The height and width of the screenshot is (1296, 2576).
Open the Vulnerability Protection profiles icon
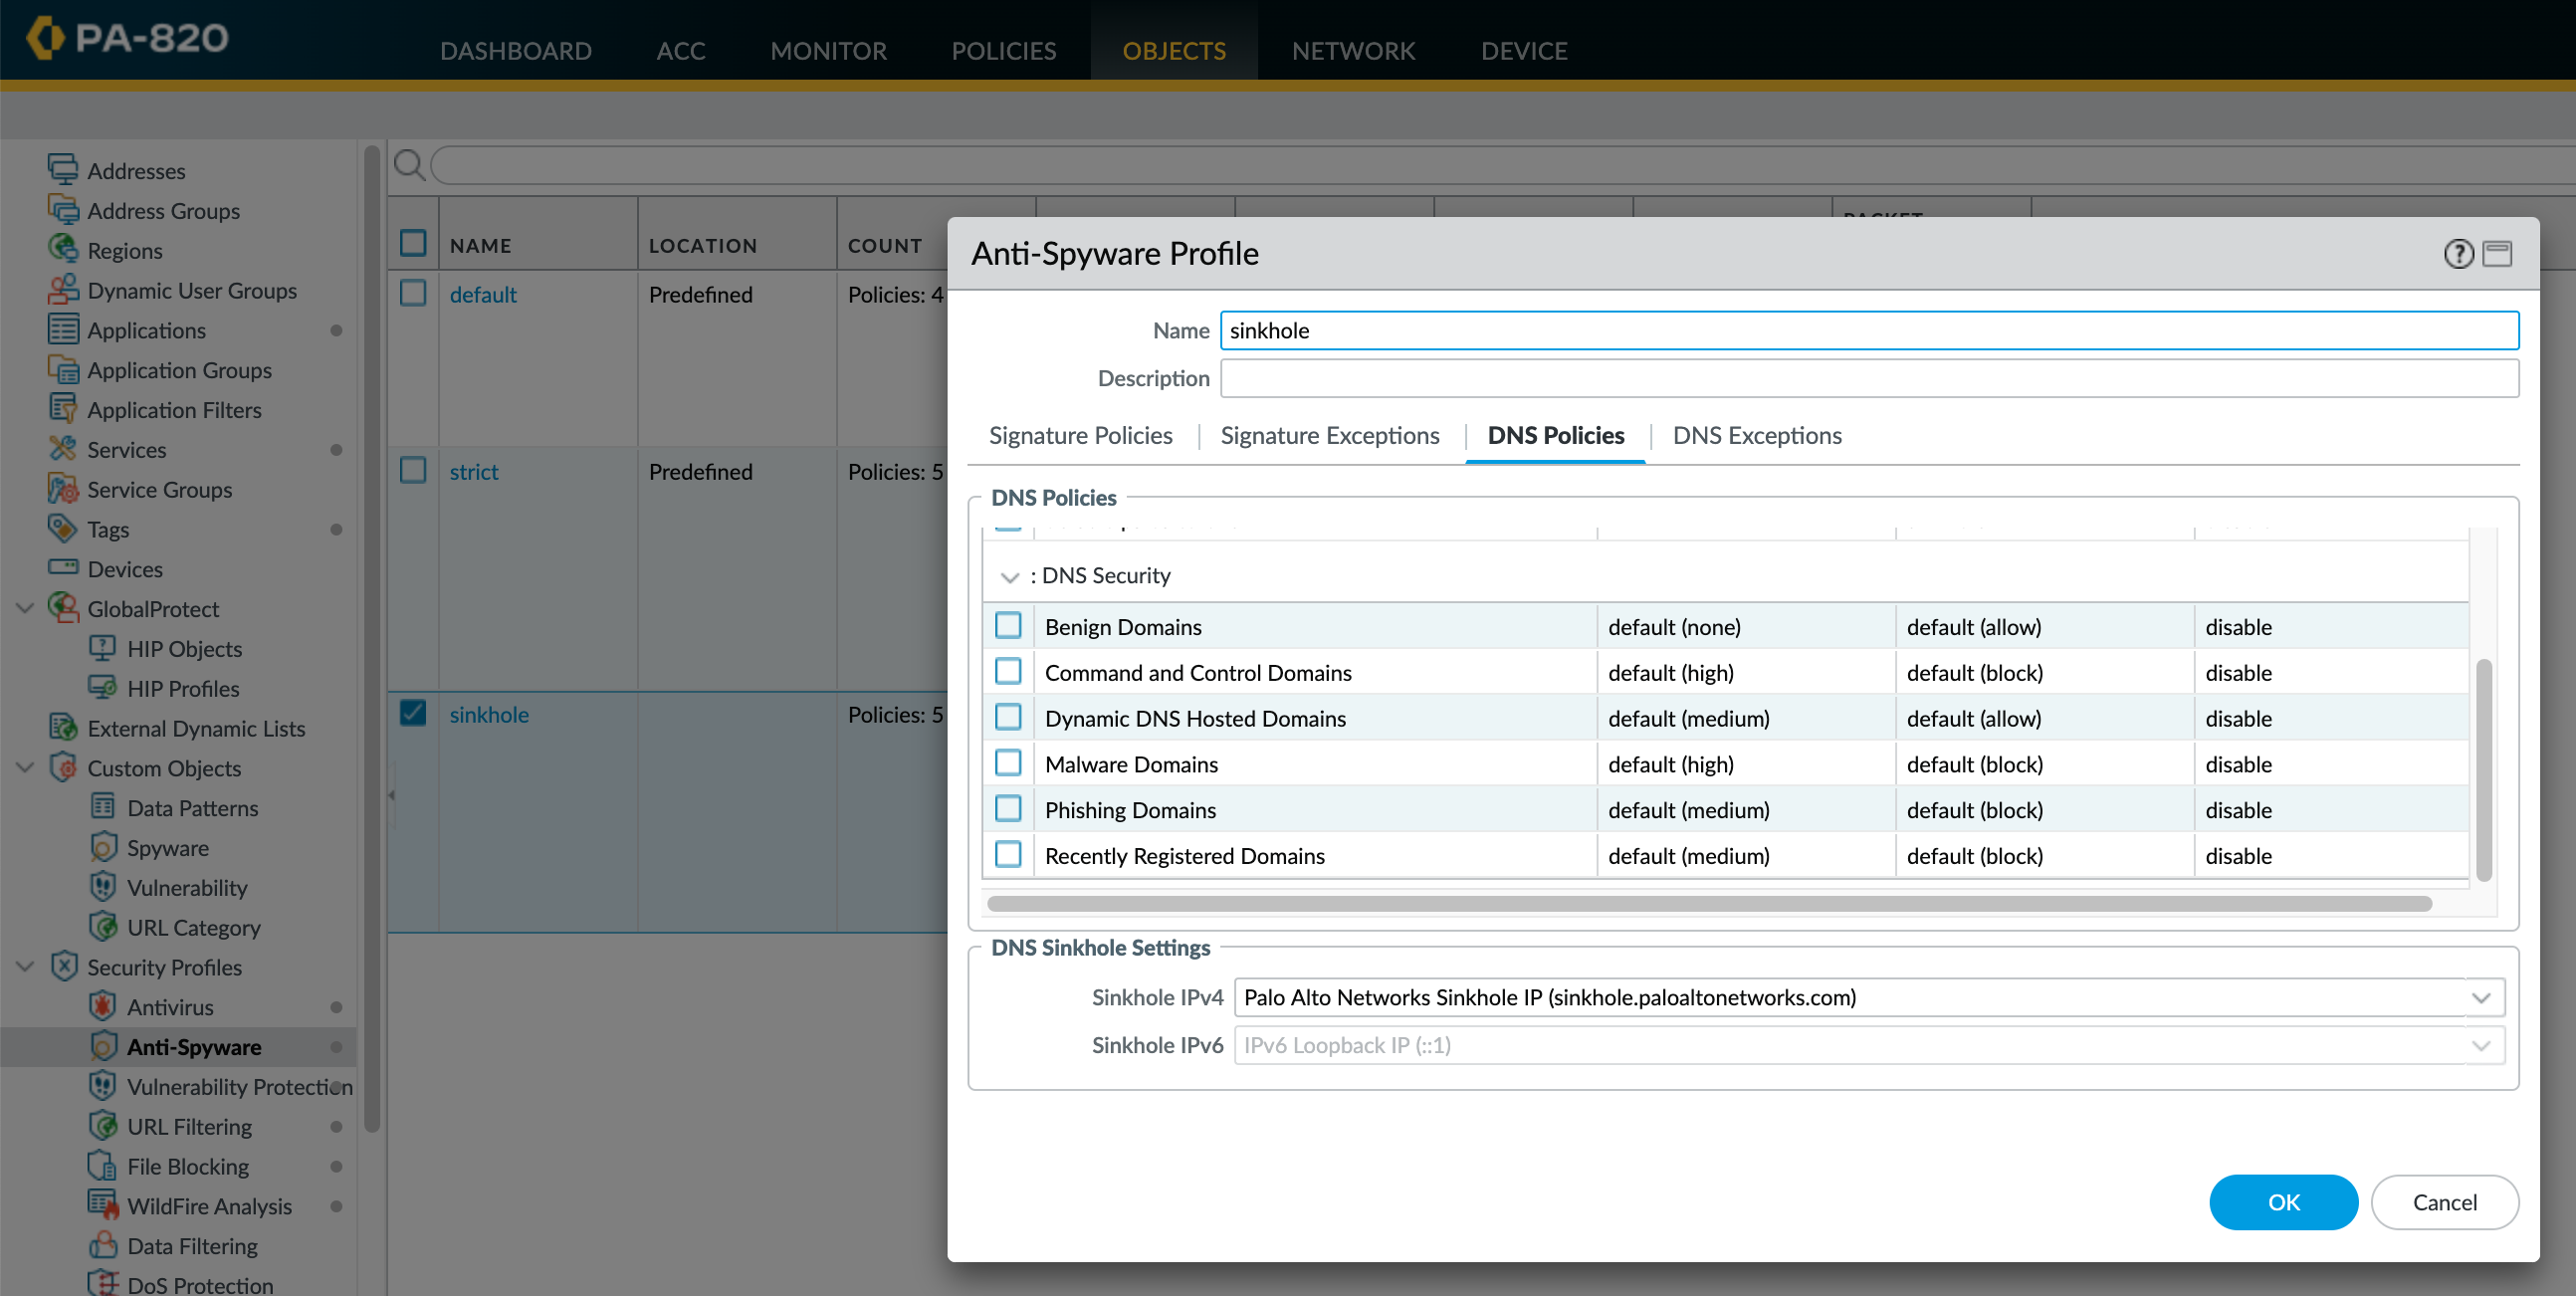click(x=104, y=1086)
